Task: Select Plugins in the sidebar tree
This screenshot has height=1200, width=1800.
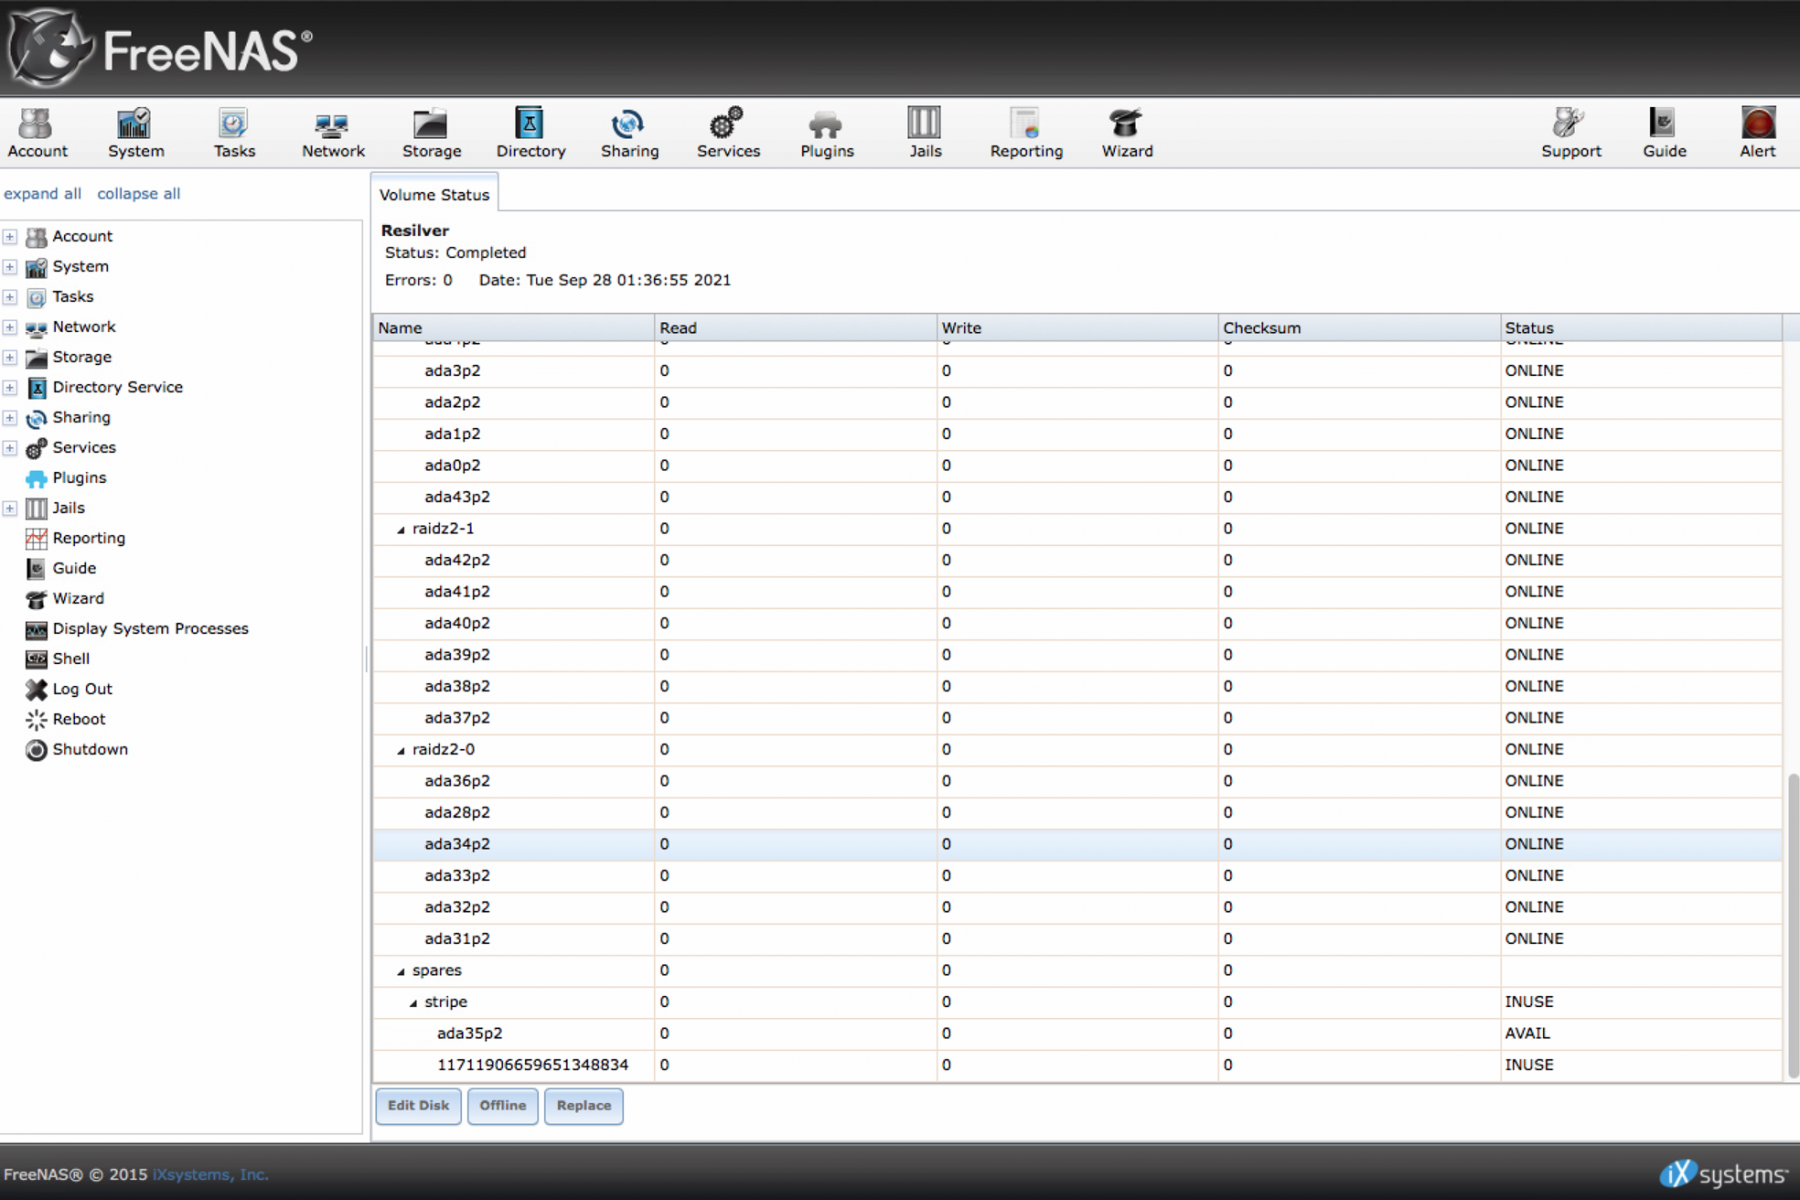Action: point(79,478)
